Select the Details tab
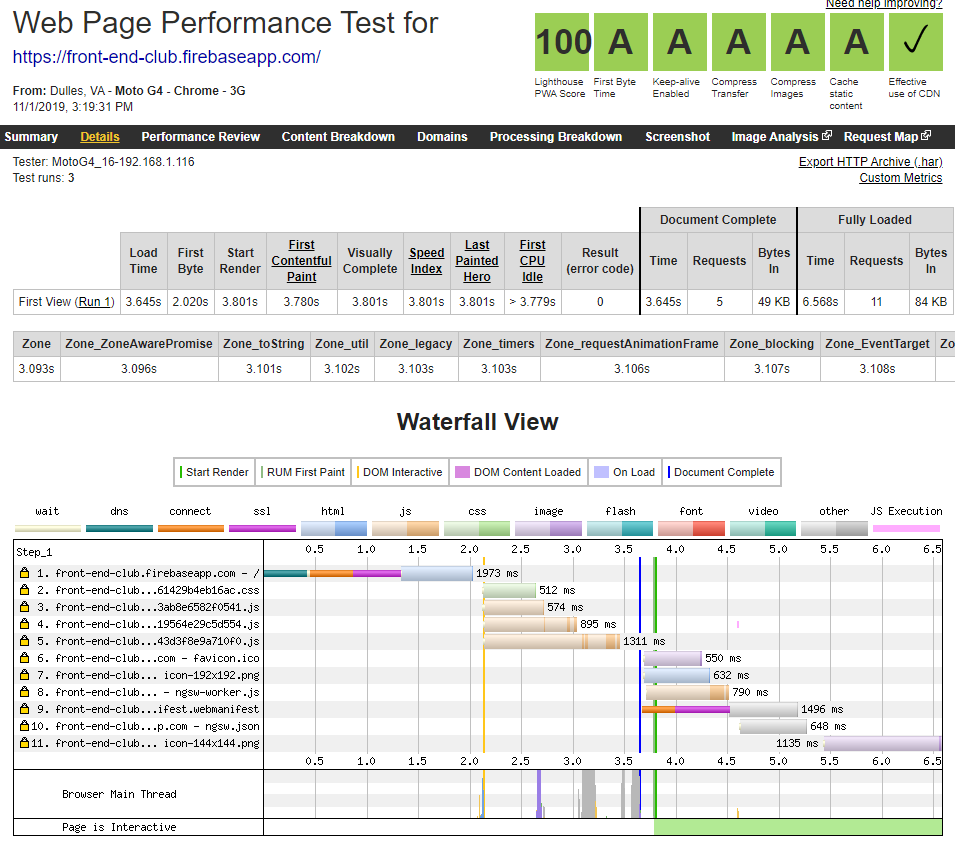The image size is (955, 846). pyautogui.click(x=100, y=137)
